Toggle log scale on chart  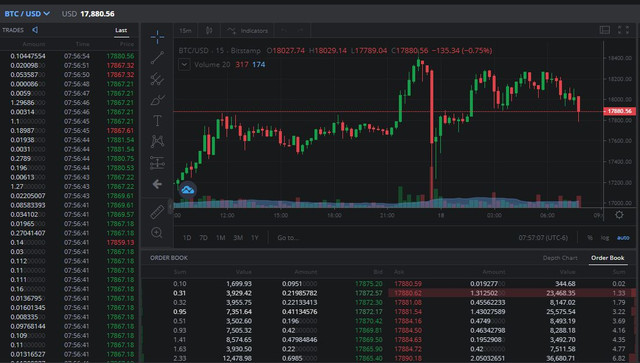[604, 238]
